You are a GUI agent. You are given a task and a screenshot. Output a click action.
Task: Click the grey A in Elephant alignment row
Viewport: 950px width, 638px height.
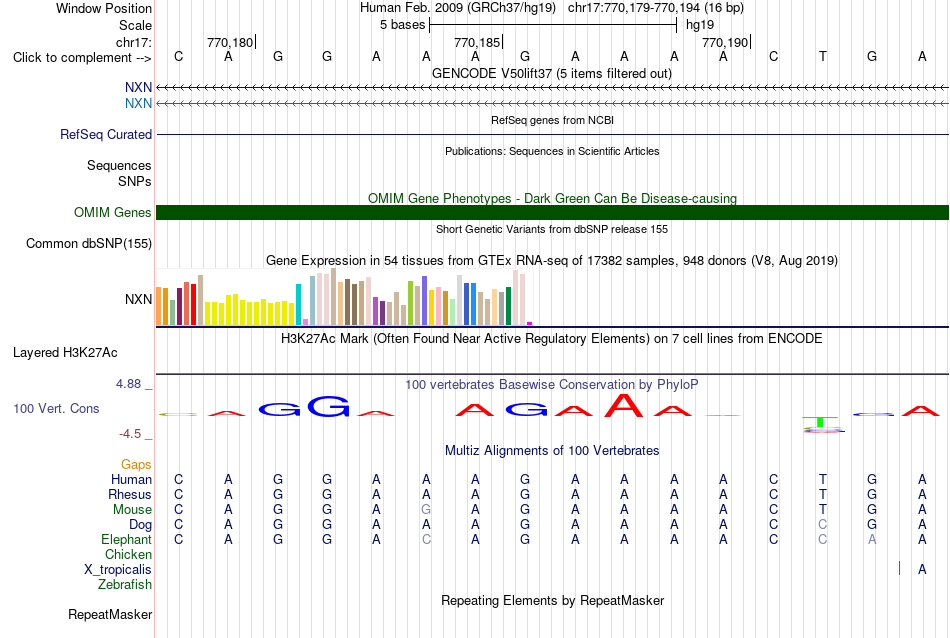click(872, 539)
